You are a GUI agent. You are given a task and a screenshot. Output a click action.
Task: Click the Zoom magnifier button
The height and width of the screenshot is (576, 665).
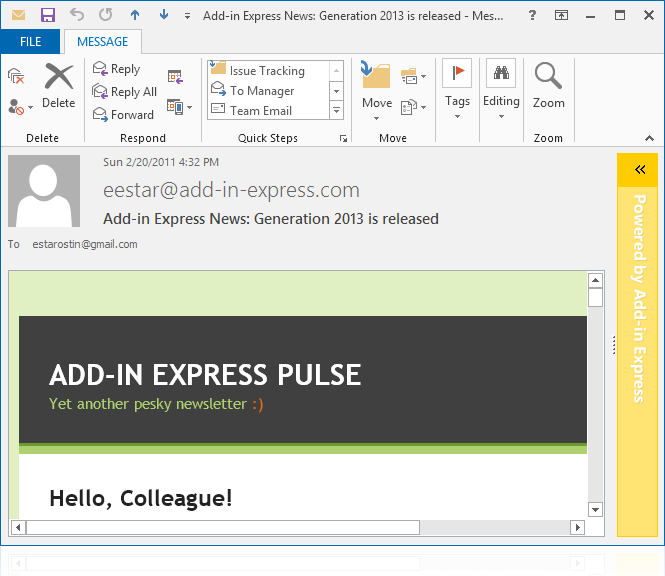point(548,85)
